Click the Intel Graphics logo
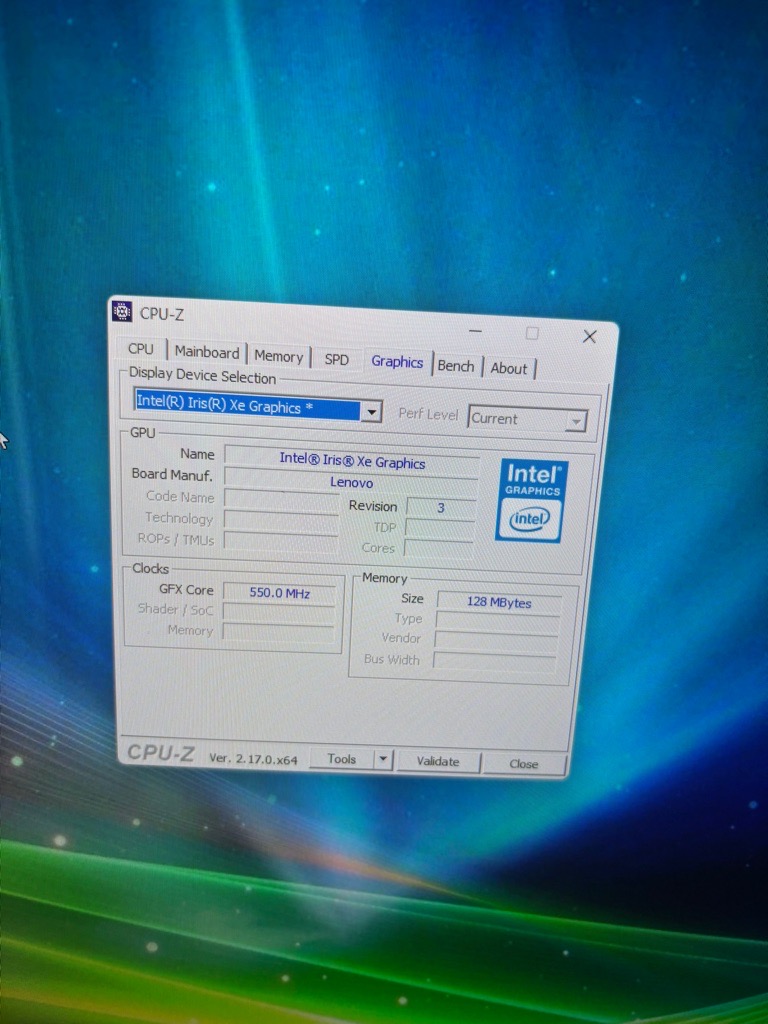The height and width of the screenshot is (1024, 768). tap(531, 500)
